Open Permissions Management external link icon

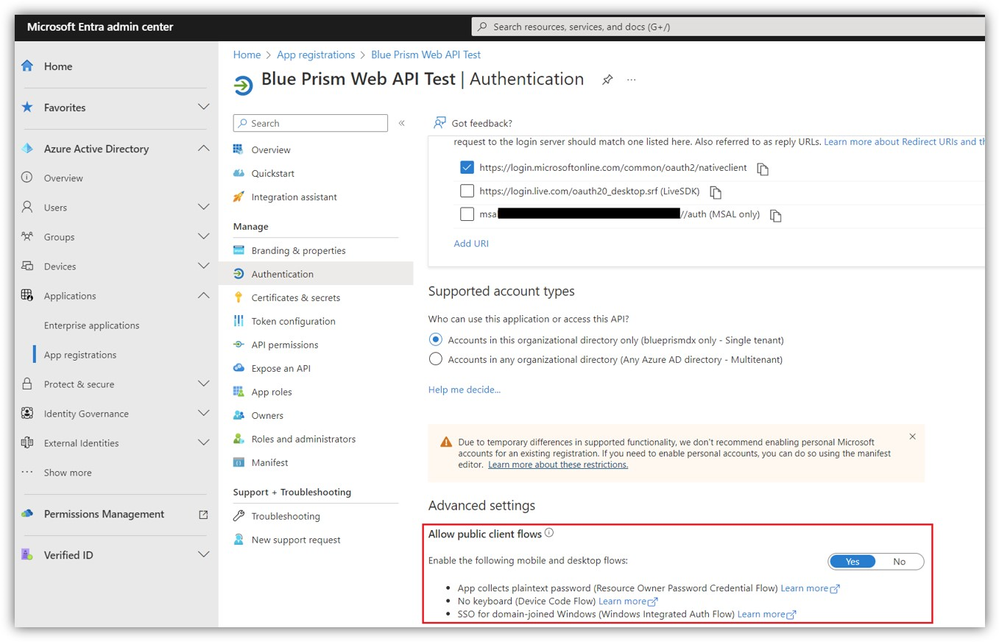click(203, 514)
